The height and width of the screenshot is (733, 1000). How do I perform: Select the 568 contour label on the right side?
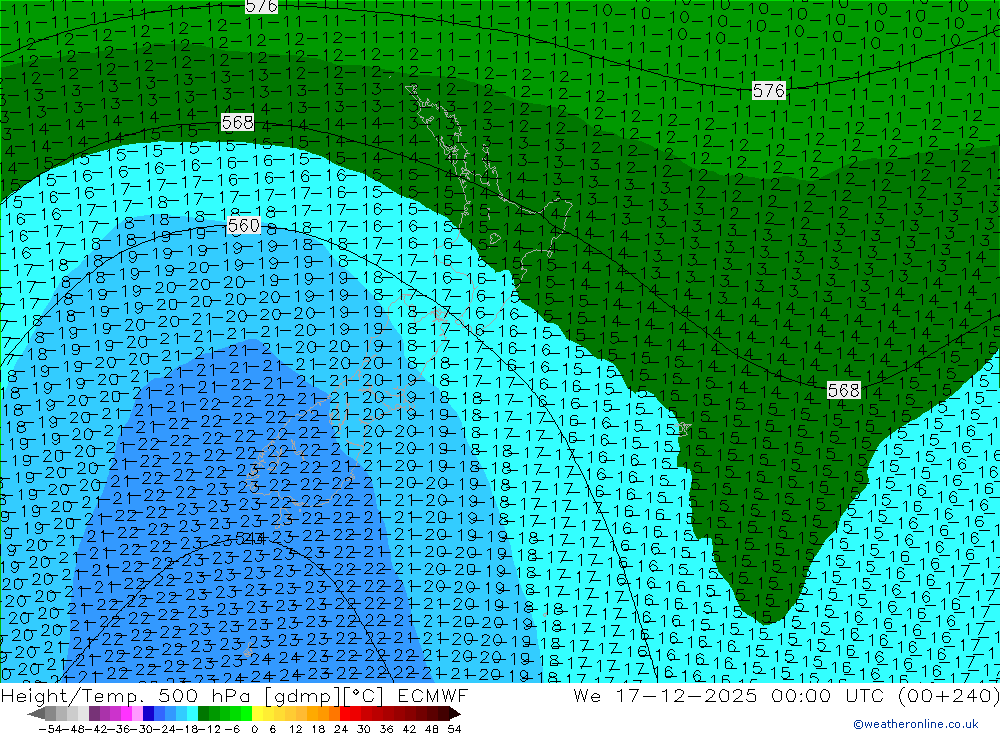coord(844,390)
